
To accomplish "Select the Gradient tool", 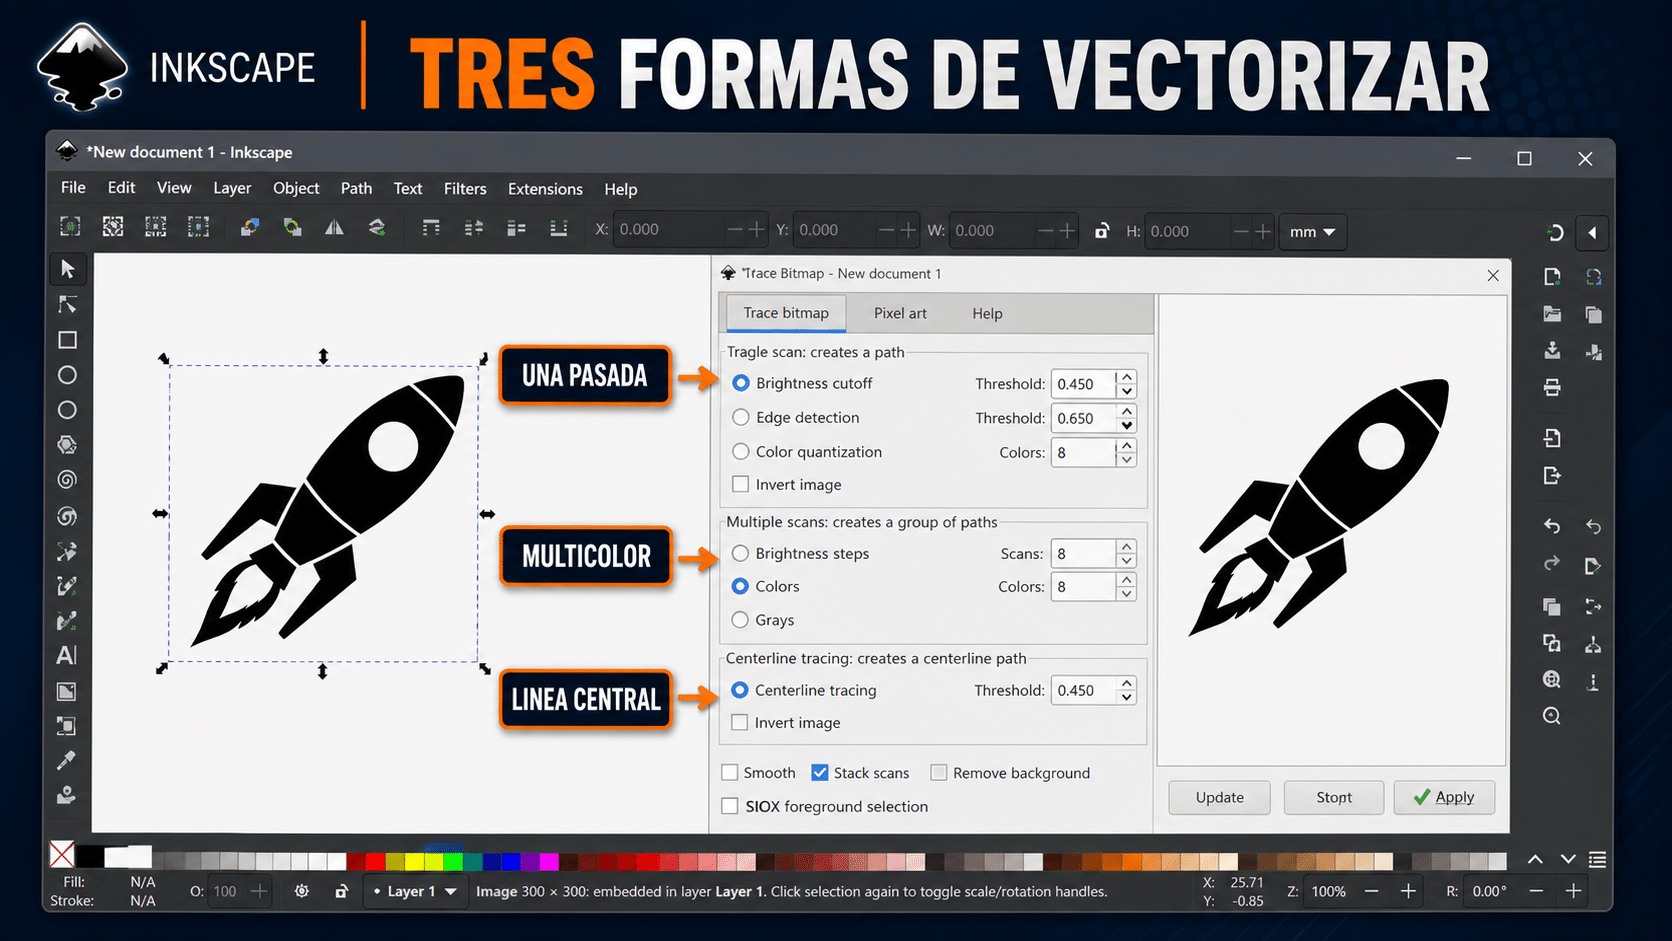I will (67, 691).
